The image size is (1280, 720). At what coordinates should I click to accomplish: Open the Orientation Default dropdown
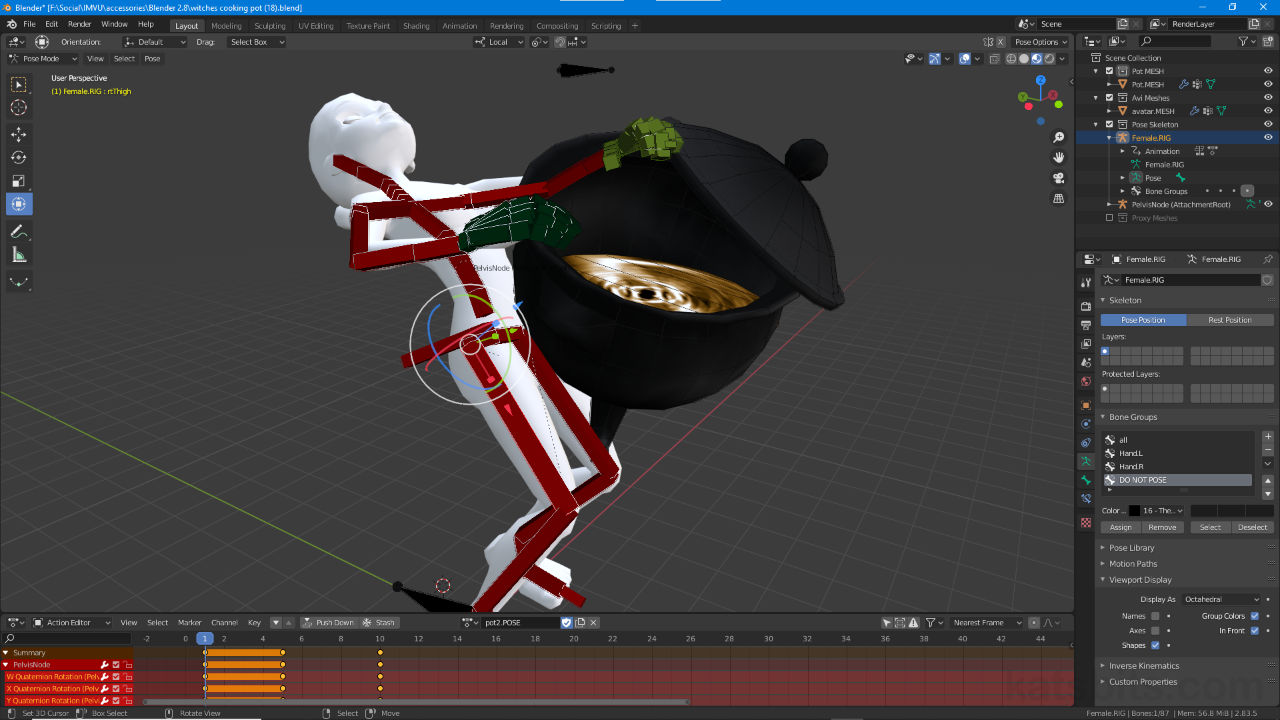(x=154, y=42)
